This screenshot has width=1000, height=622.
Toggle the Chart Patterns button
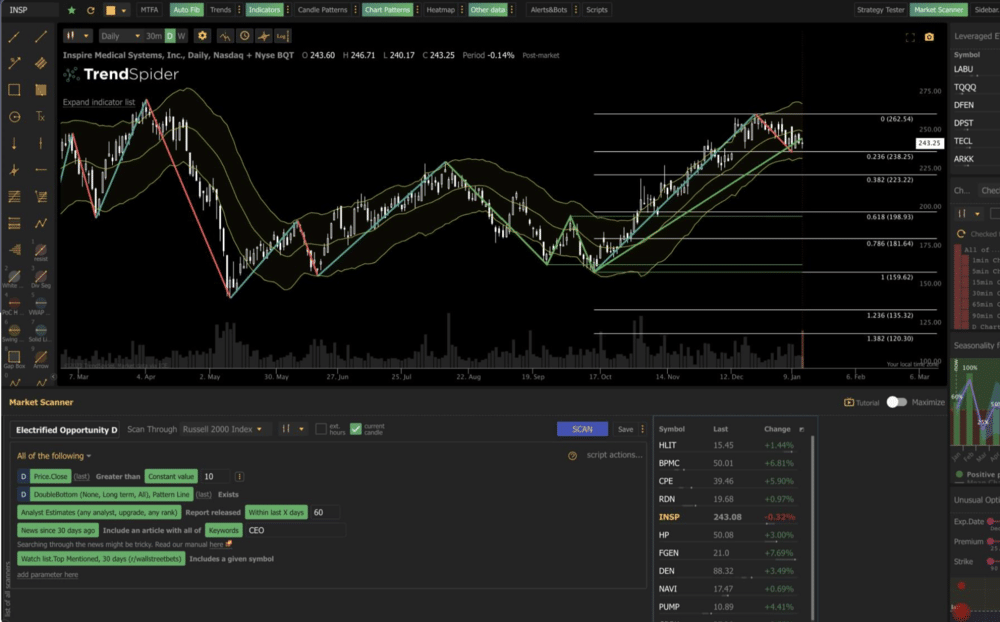[387, 10]
